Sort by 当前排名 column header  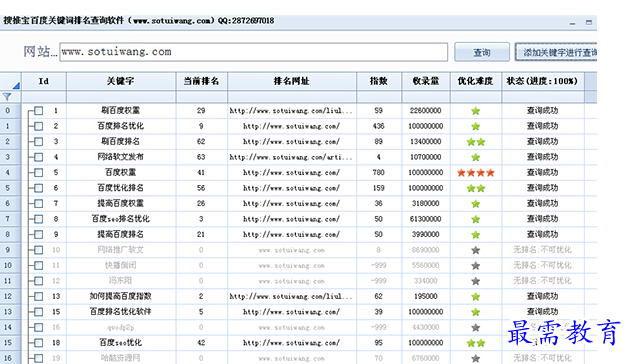pos(201,81)
